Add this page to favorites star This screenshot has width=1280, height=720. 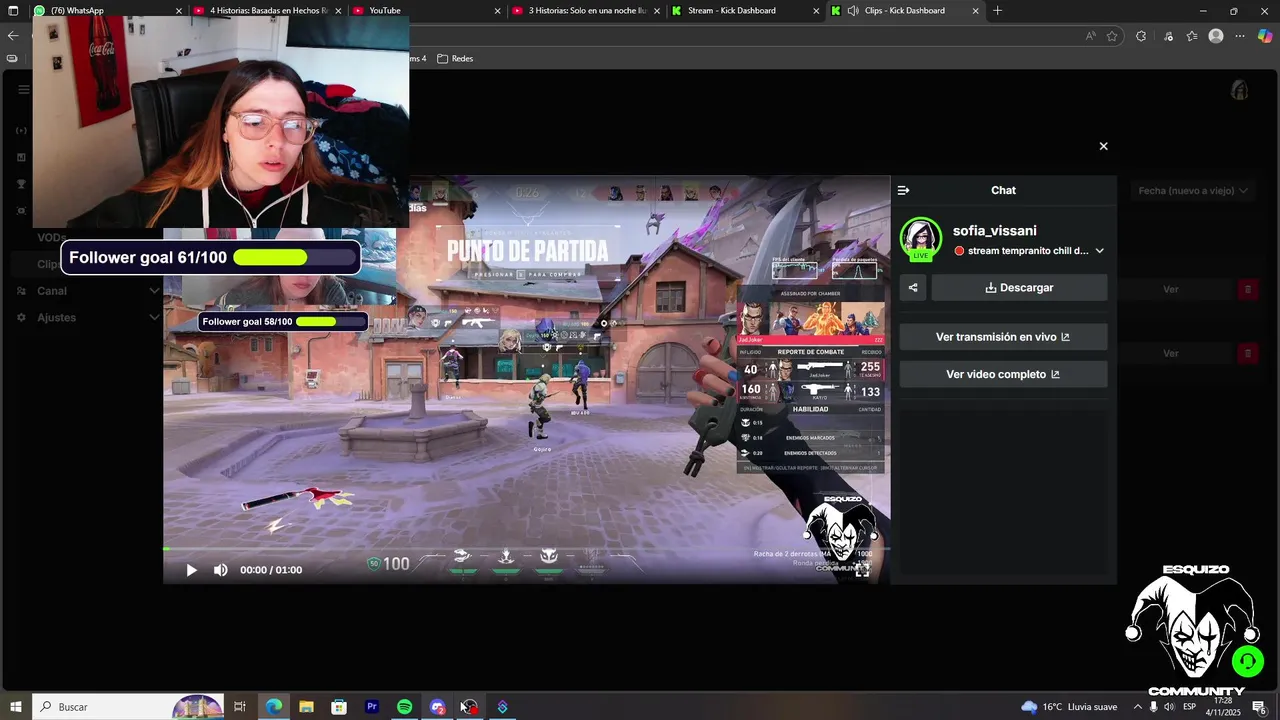pos(1112,36)
